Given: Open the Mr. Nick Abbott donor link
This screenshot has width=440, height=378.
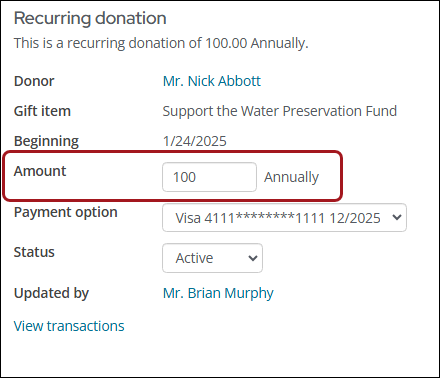Looking at the screenshot, I should pyautogui.click(x=212, y=81).
